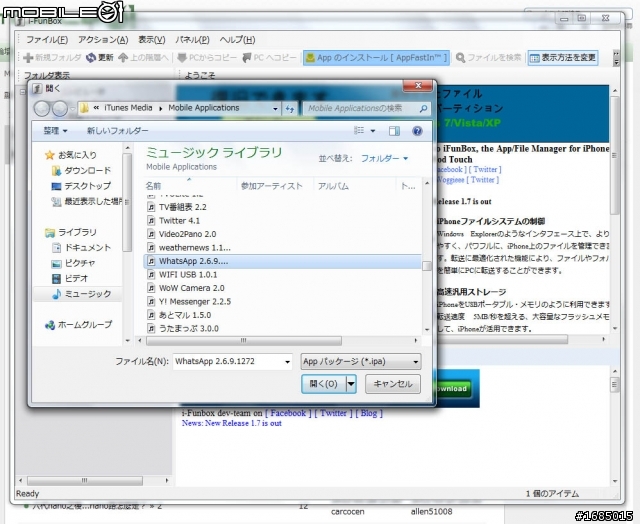
Task: Click the 開く(O) button
Action: click(x=324, y=384)
